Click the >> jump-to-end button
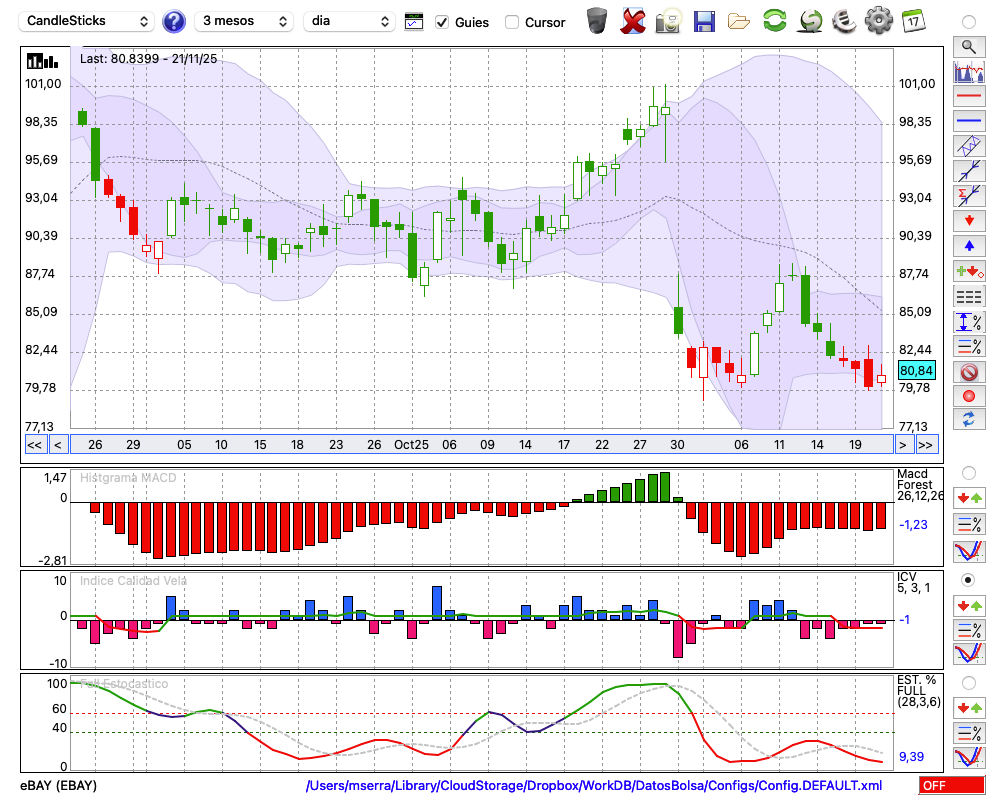The image size is (1000, 800). (x=926, y=444)
